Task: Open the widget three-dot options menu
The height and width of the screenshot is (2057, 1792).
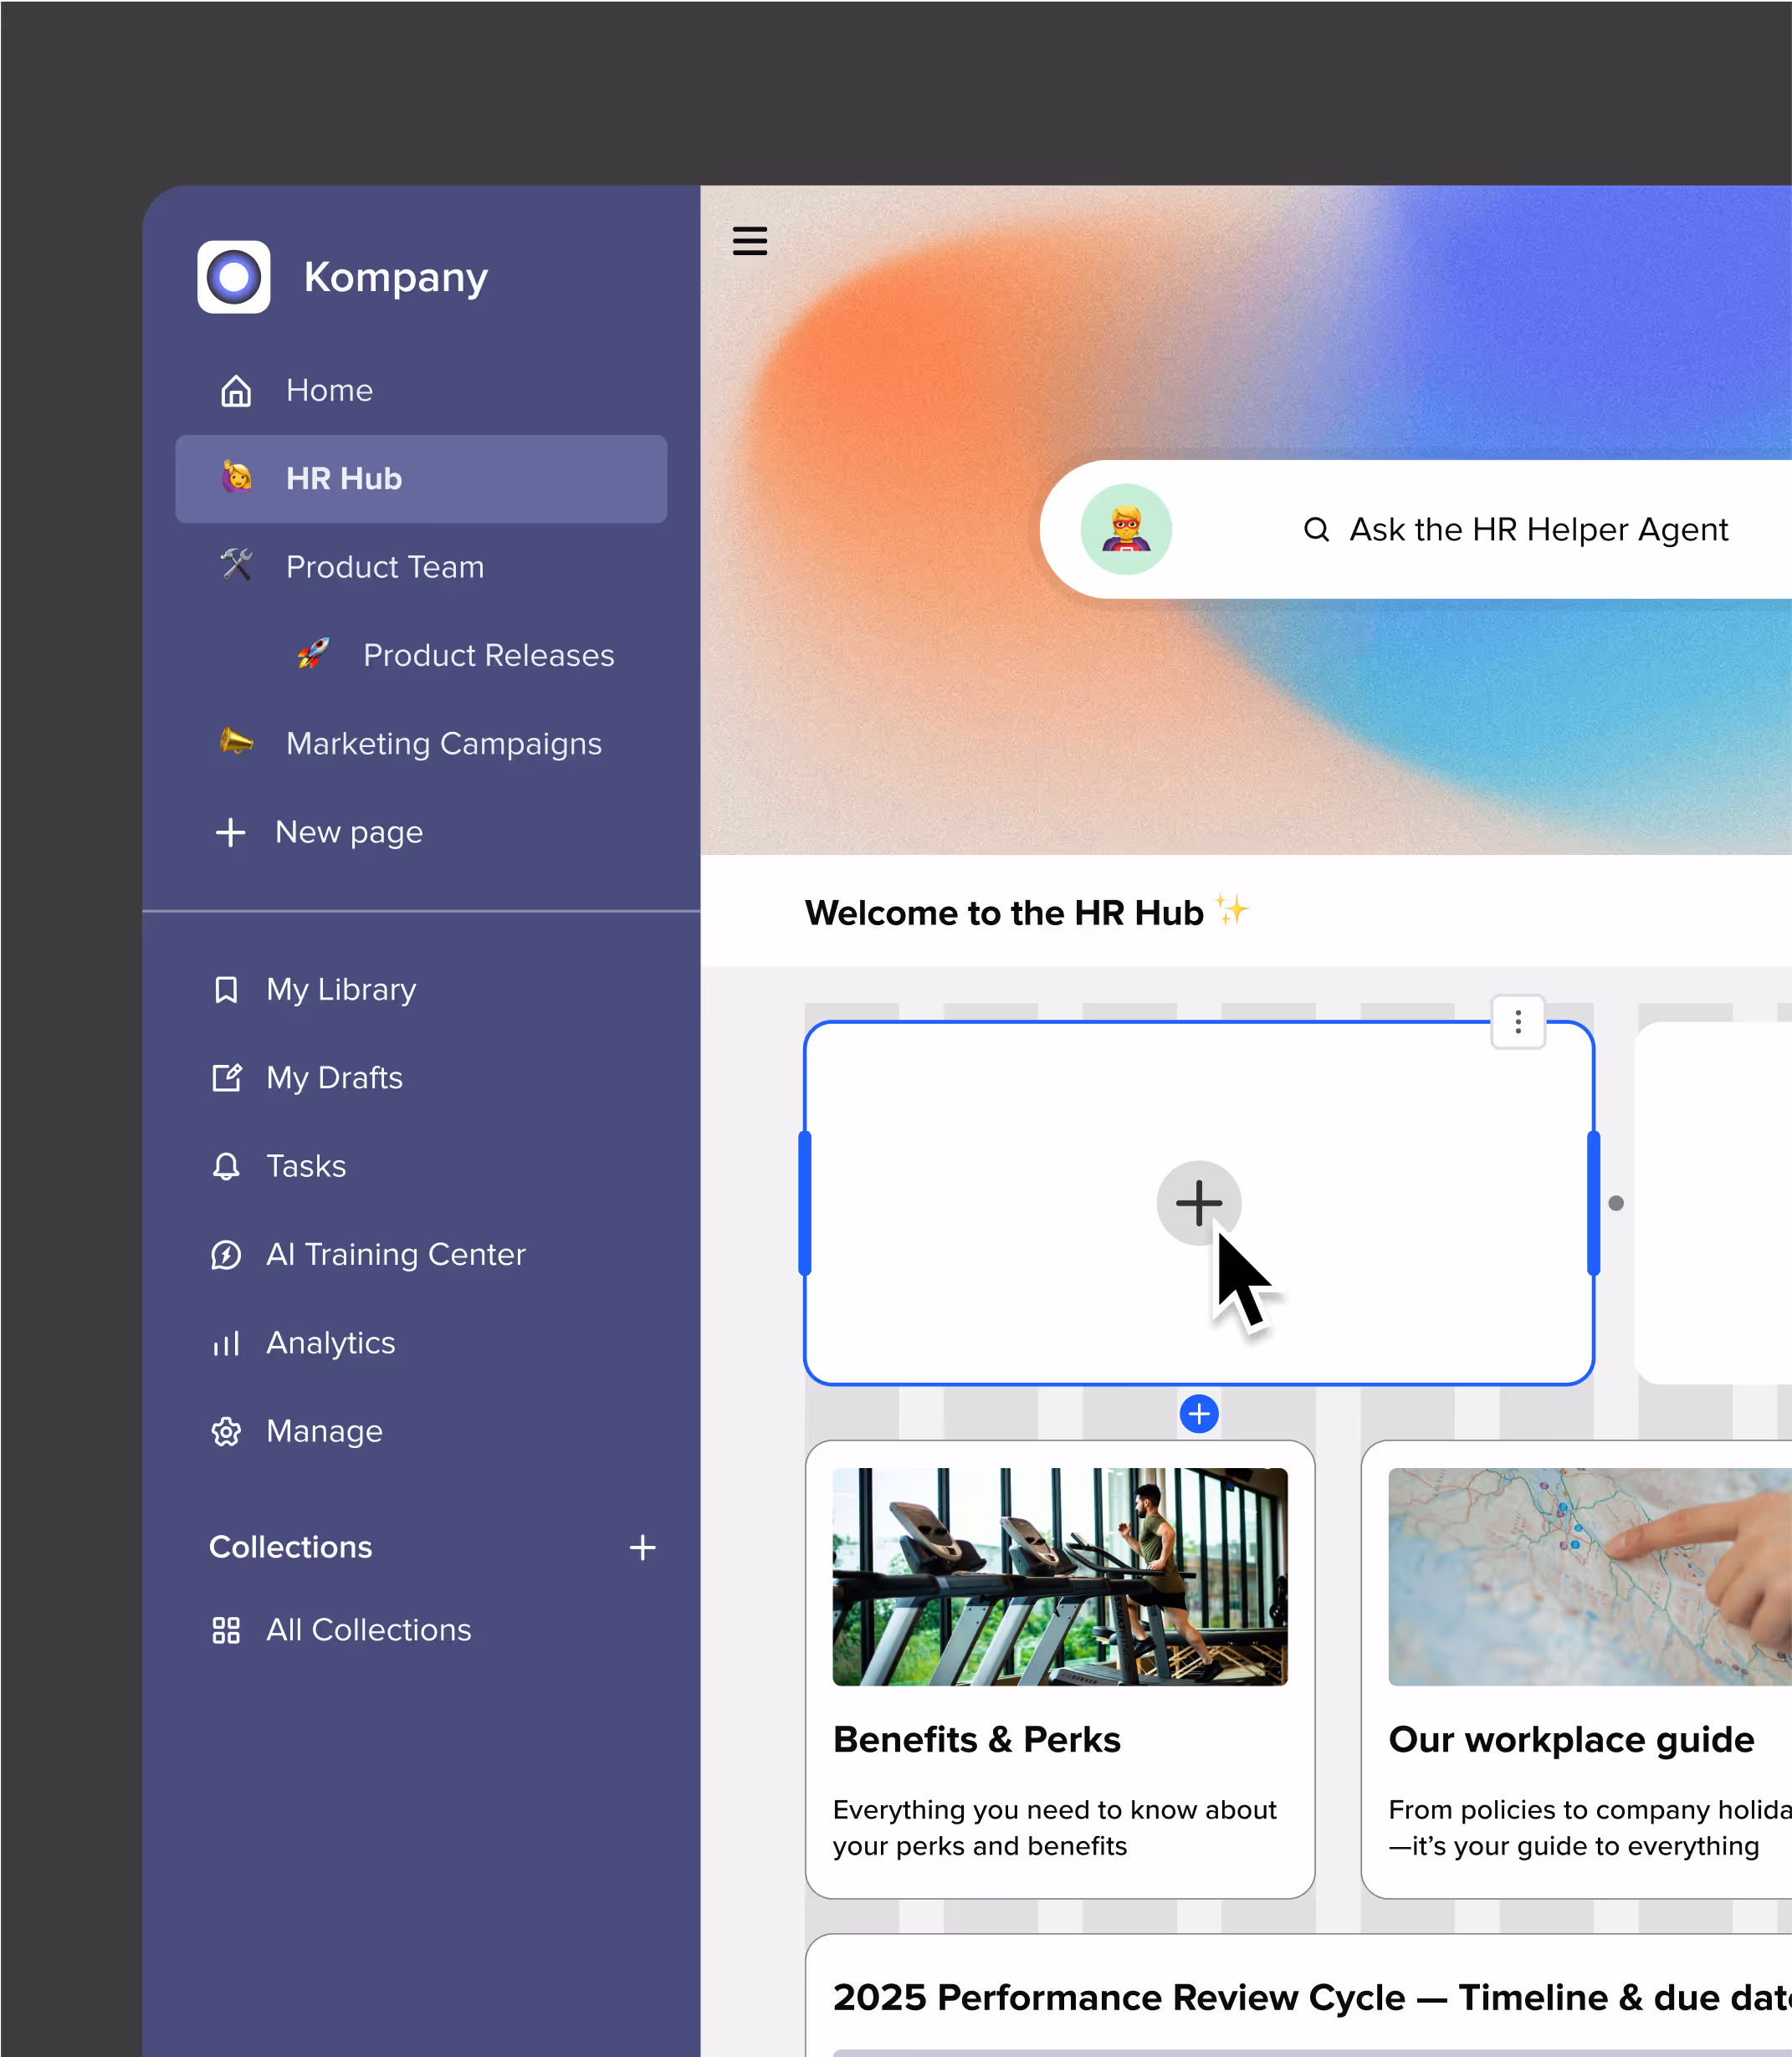Action: pyautogui.click(x=1517, y=1021)
